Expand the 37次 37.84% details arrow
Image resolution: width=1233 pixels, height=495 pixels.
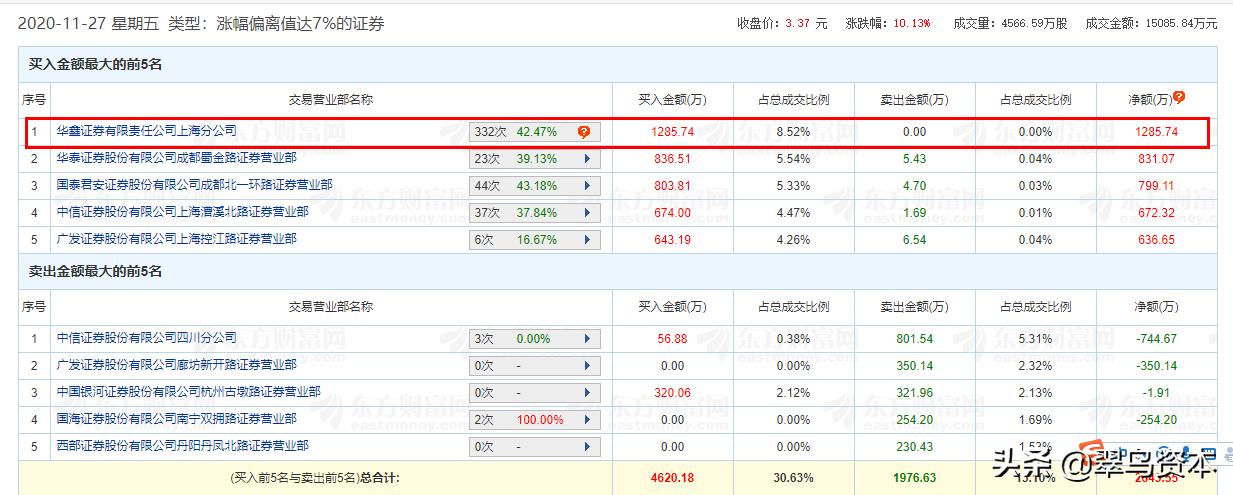[585, 212]
